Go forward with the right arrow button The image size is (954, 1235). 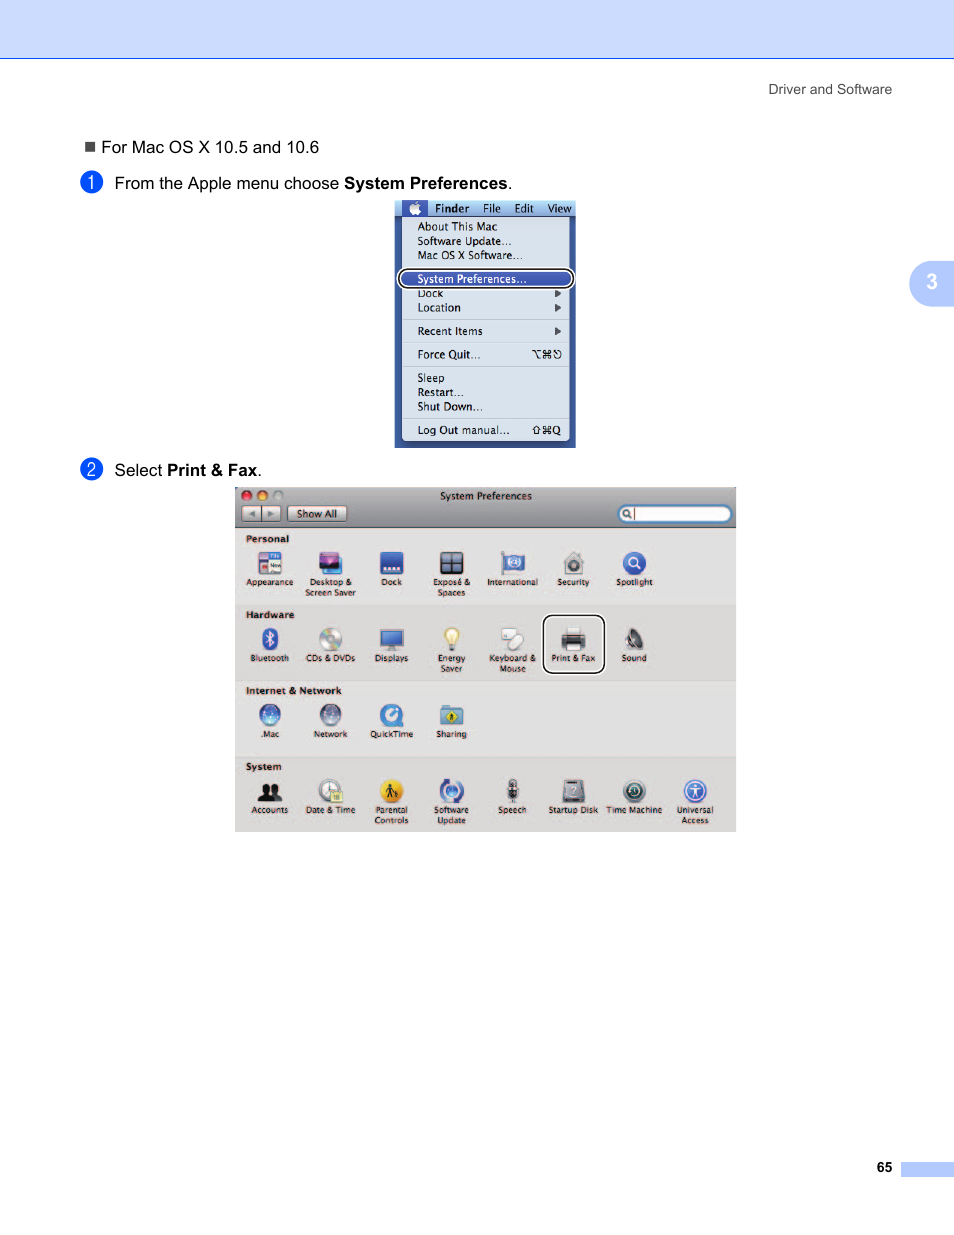point(271,514)
